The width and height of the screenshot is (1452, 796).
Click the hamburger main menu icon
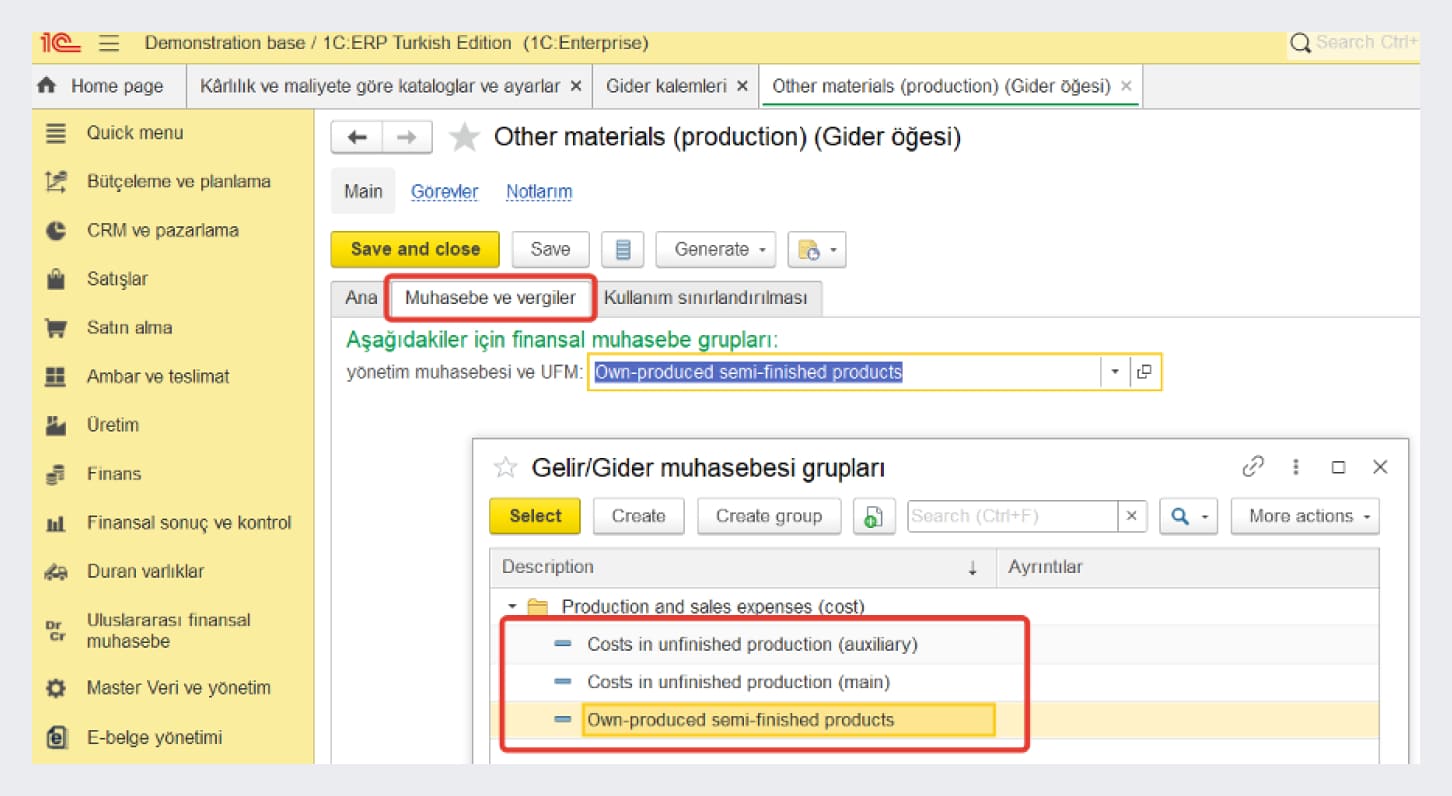110,44
